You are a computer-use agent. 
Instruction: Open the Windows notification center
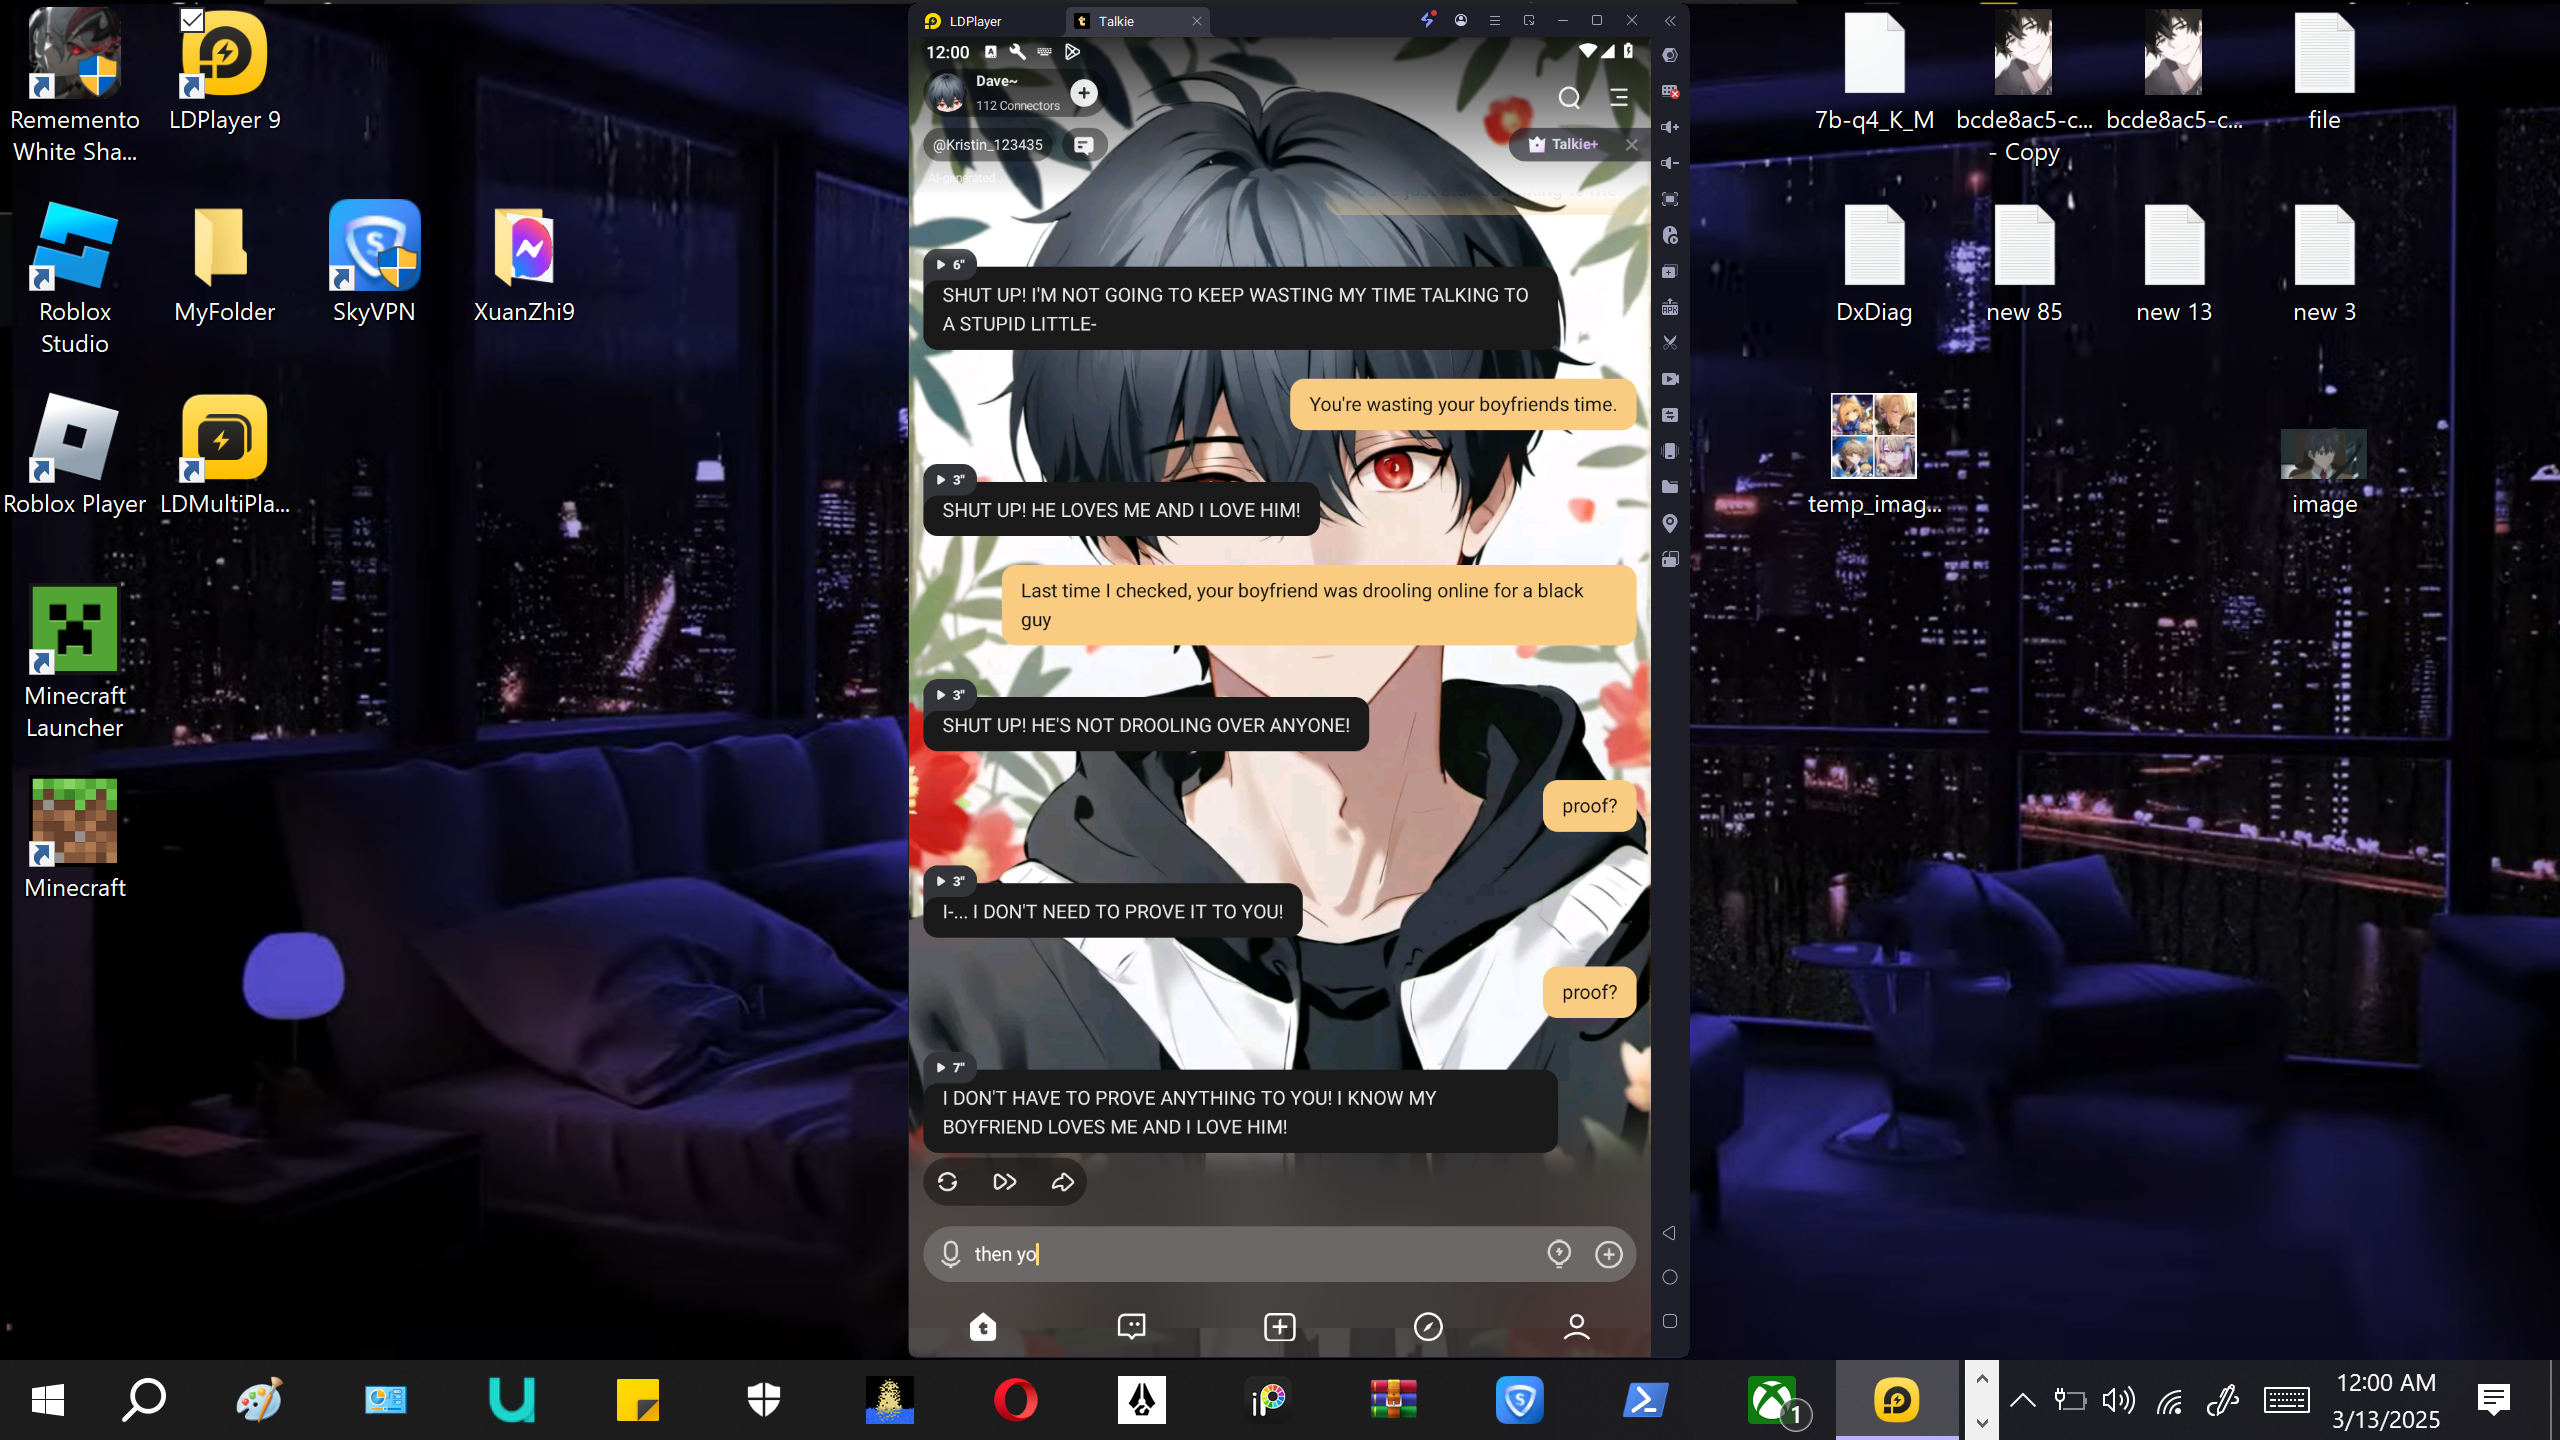(2494, 1400)
